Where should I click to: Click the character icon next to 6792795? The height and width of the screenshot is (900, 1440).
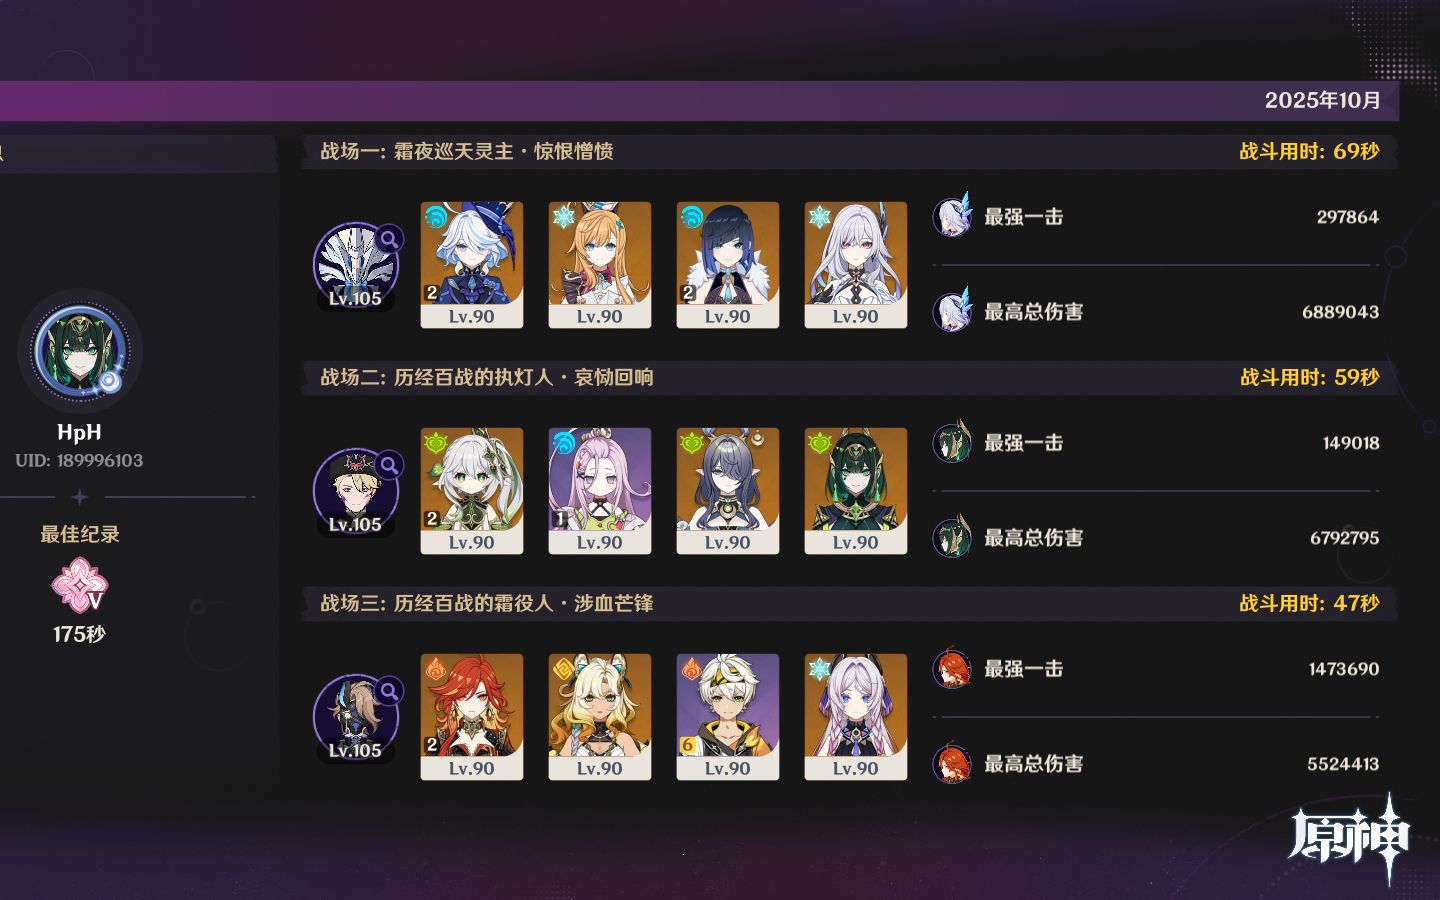click(952, 537)
